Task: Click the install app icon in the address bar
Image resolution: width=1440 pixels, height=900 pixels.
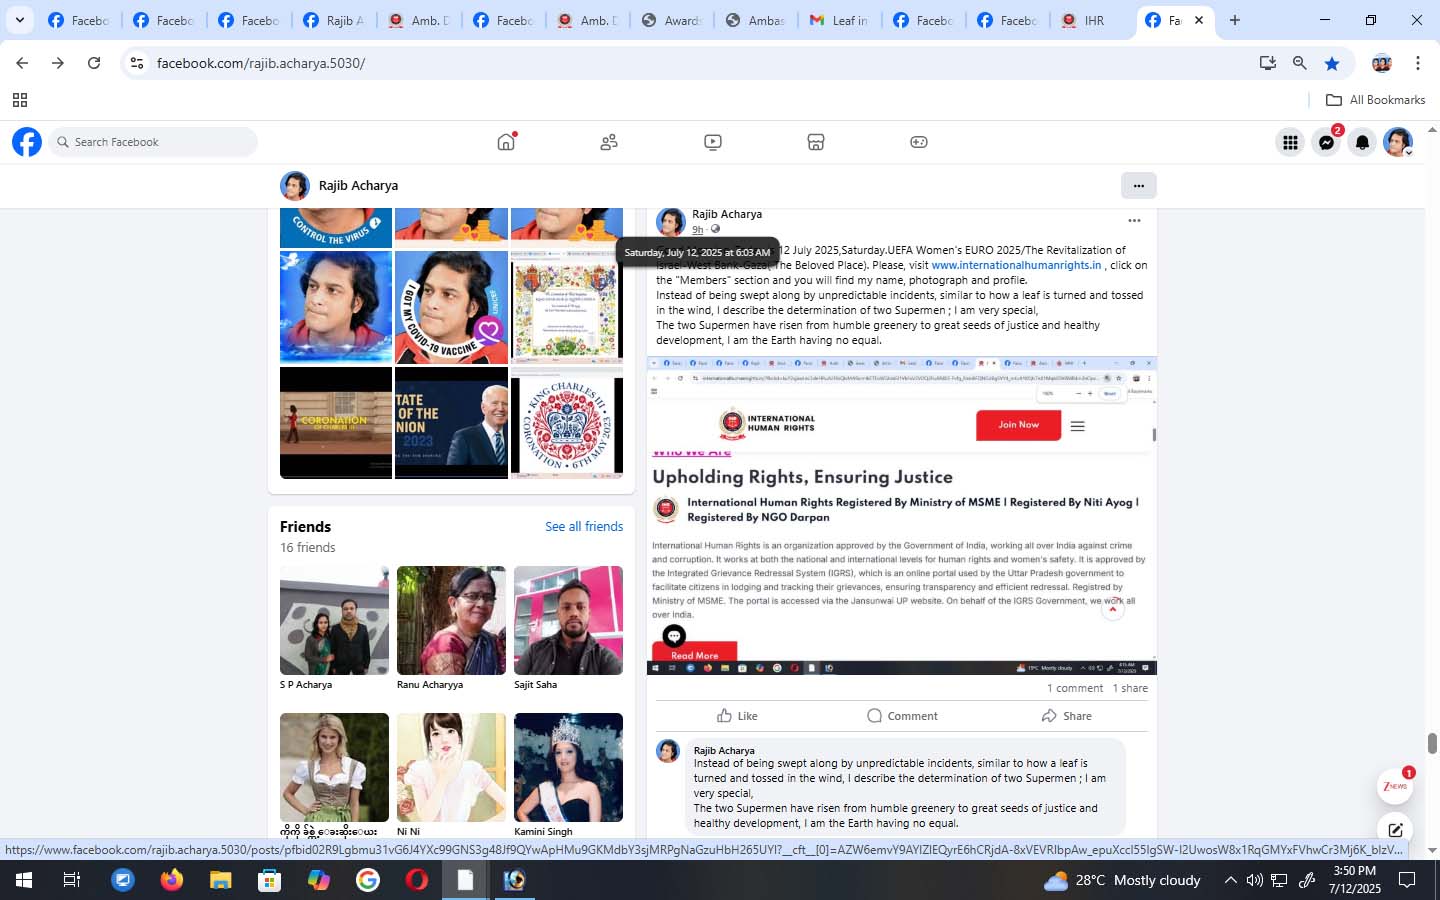Action: [x=1267, y=63]
